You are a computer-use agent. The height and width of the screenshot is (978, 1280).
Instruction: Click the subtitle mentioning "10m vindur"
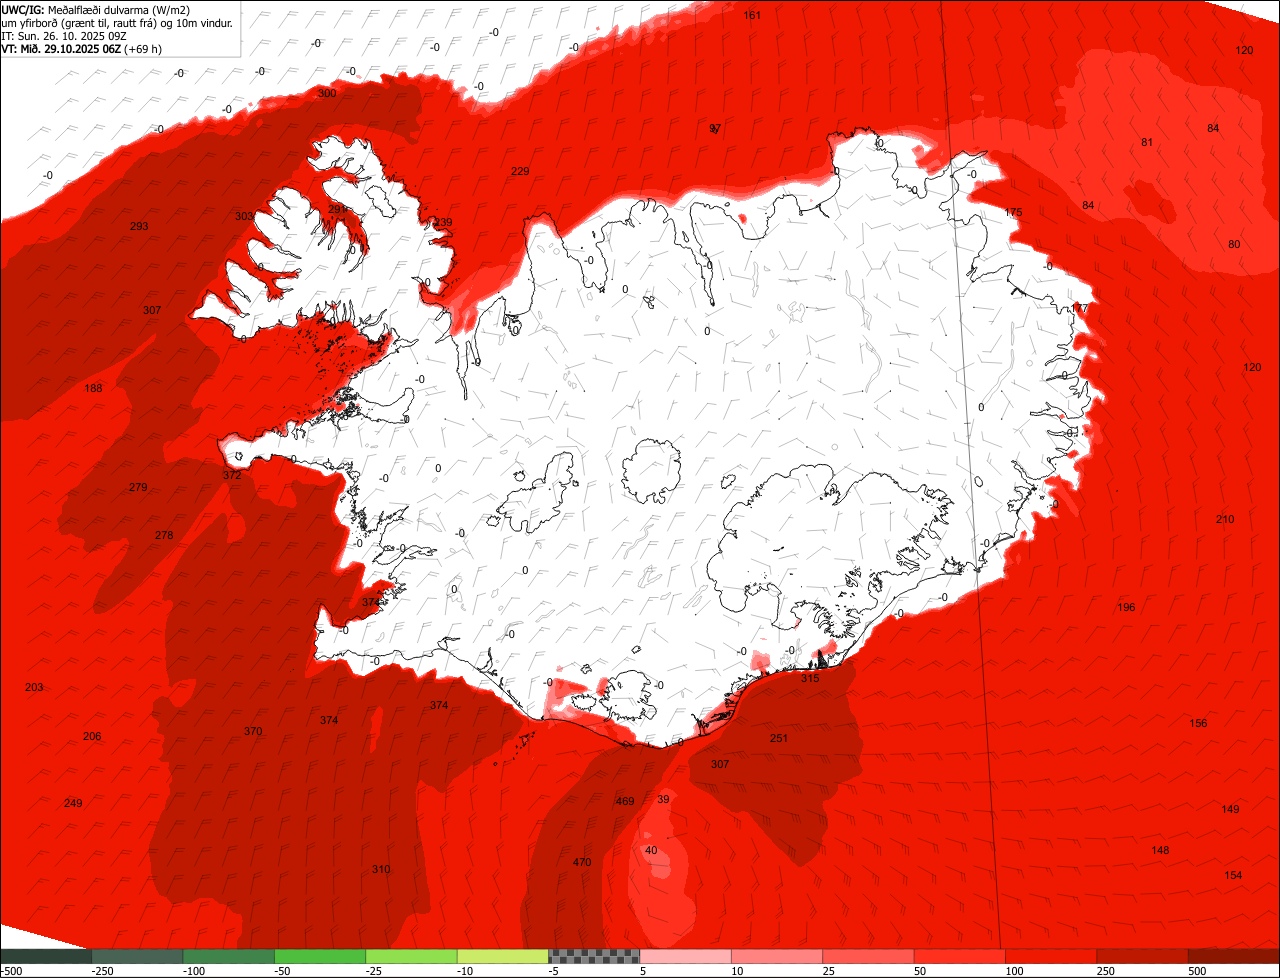pos(117,22)
